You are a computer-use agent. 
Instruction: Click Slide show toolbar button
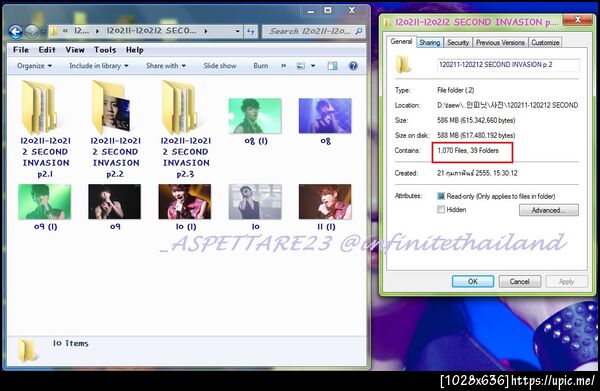point(220,66)
